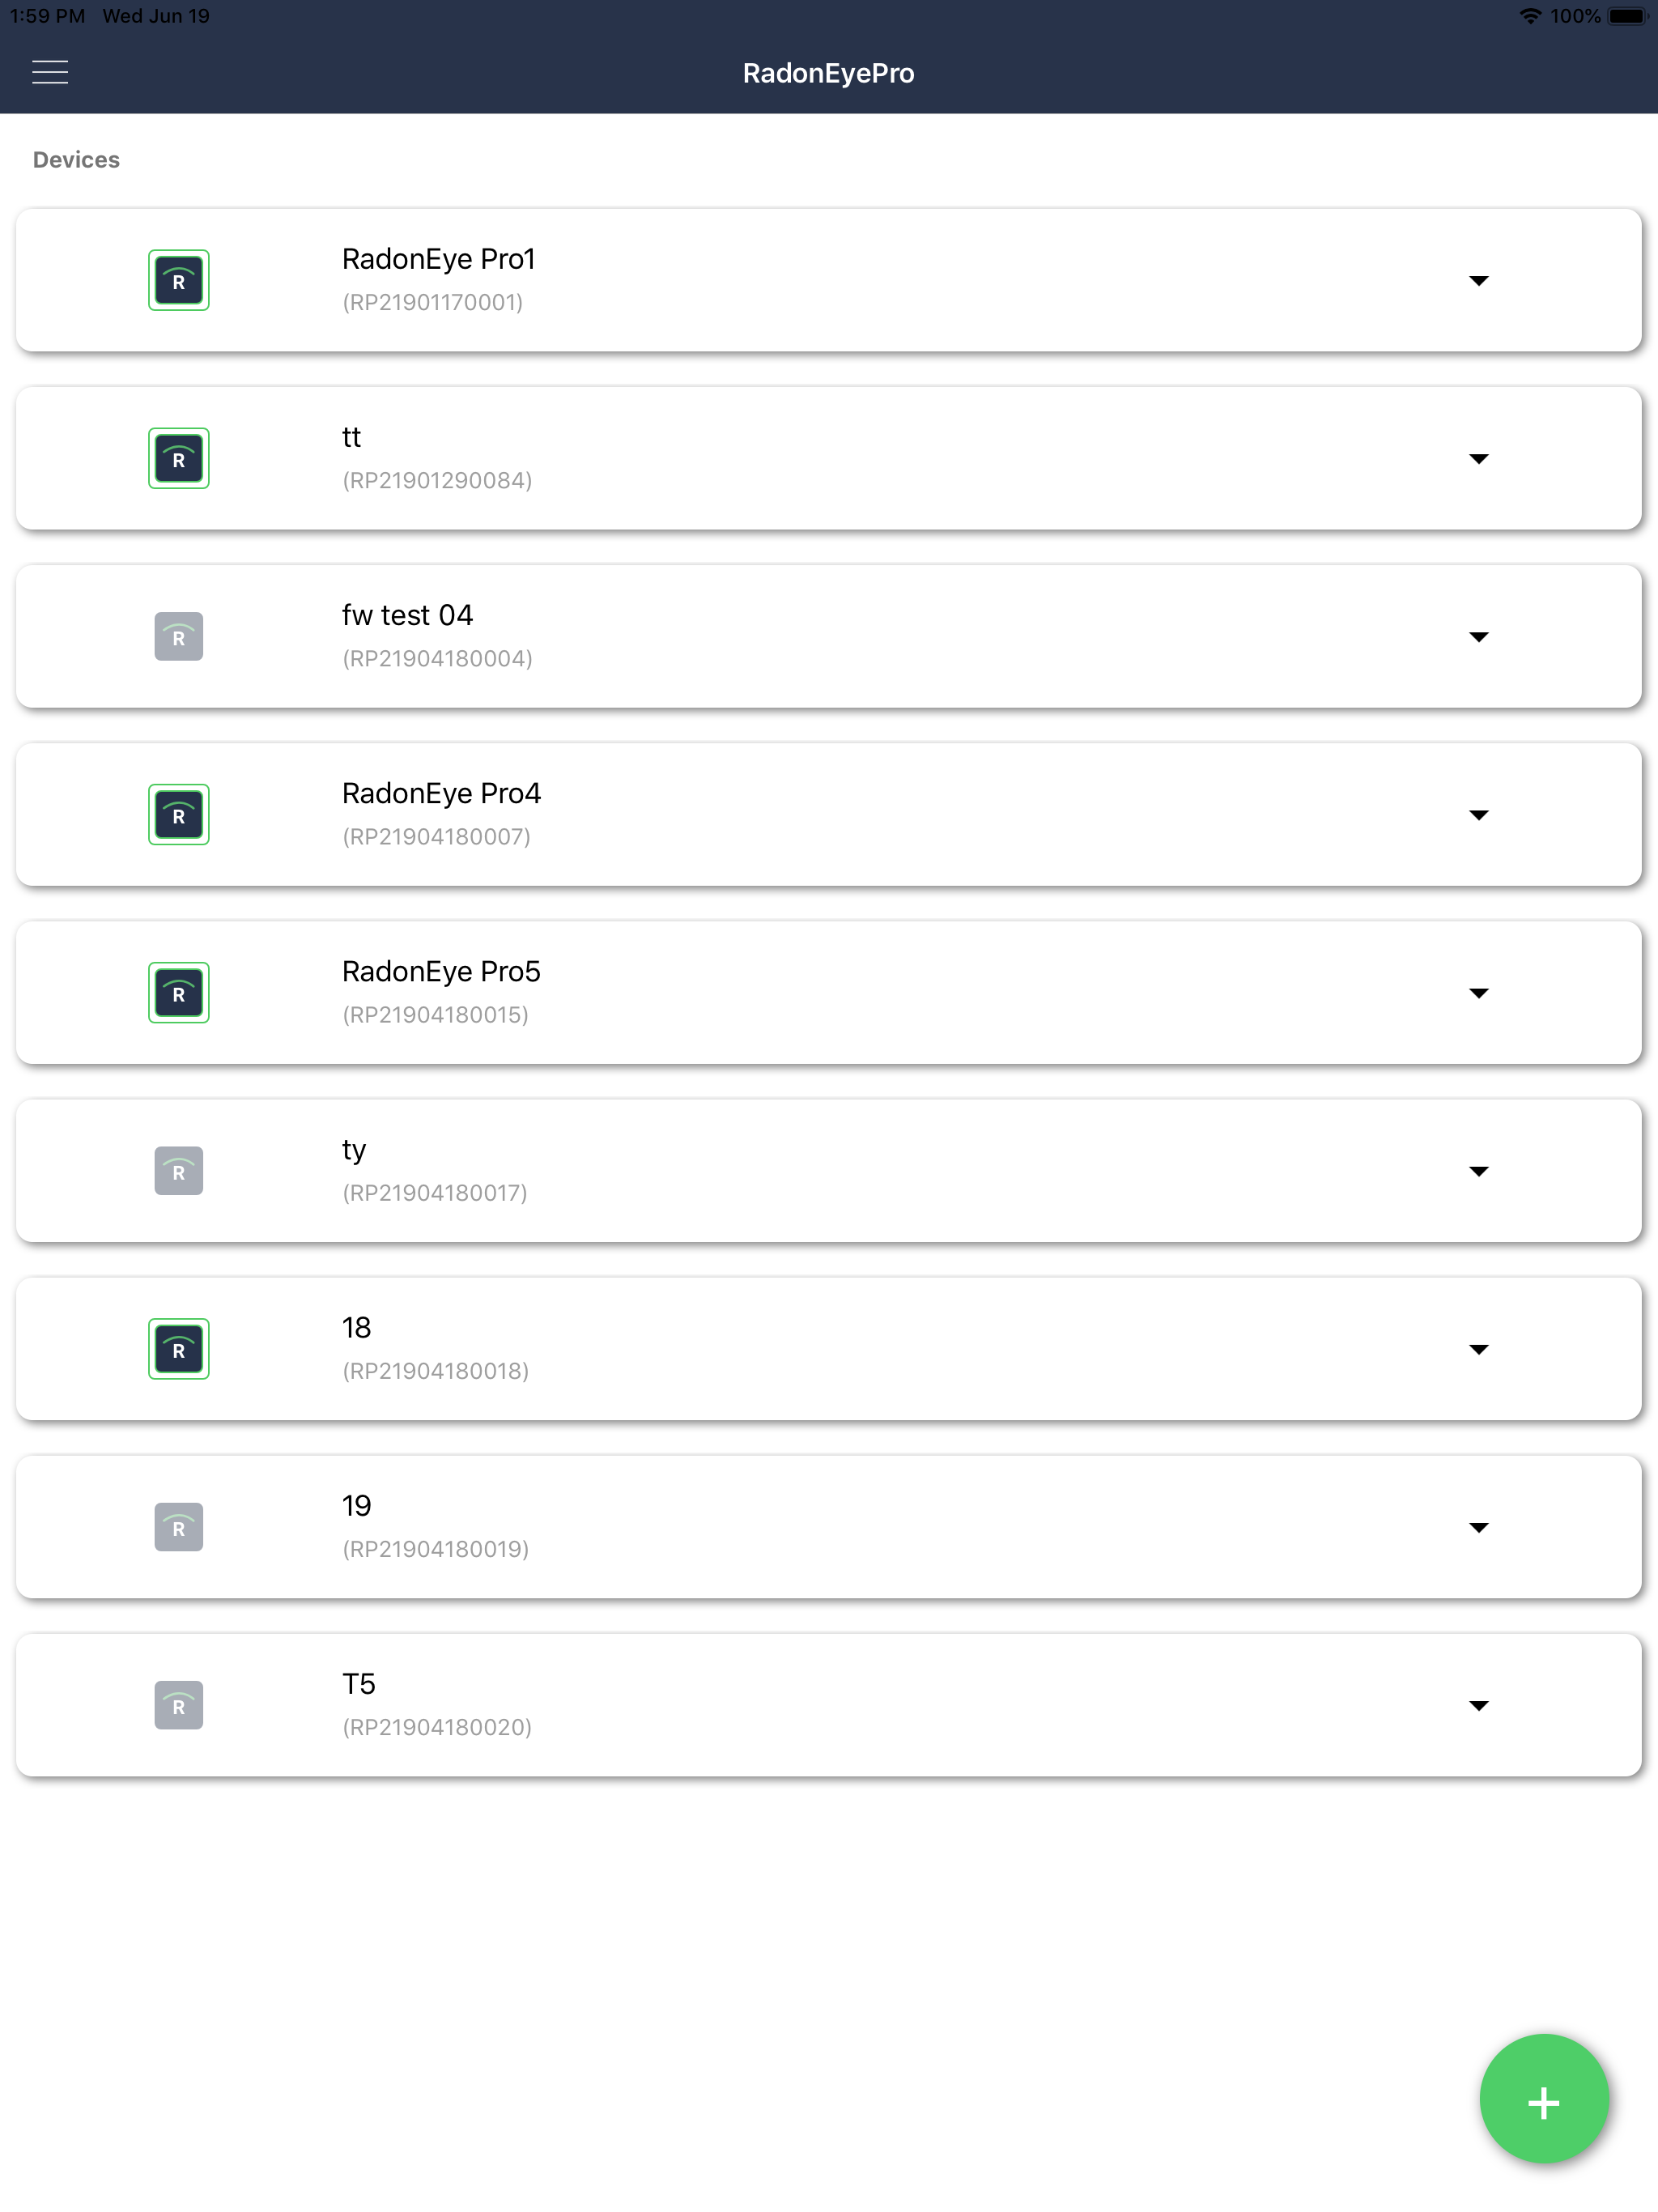Screen dimensions: 1658x2212
Task: Select the RadonEye Pro5 icon
Action: [x=178, y=992]
